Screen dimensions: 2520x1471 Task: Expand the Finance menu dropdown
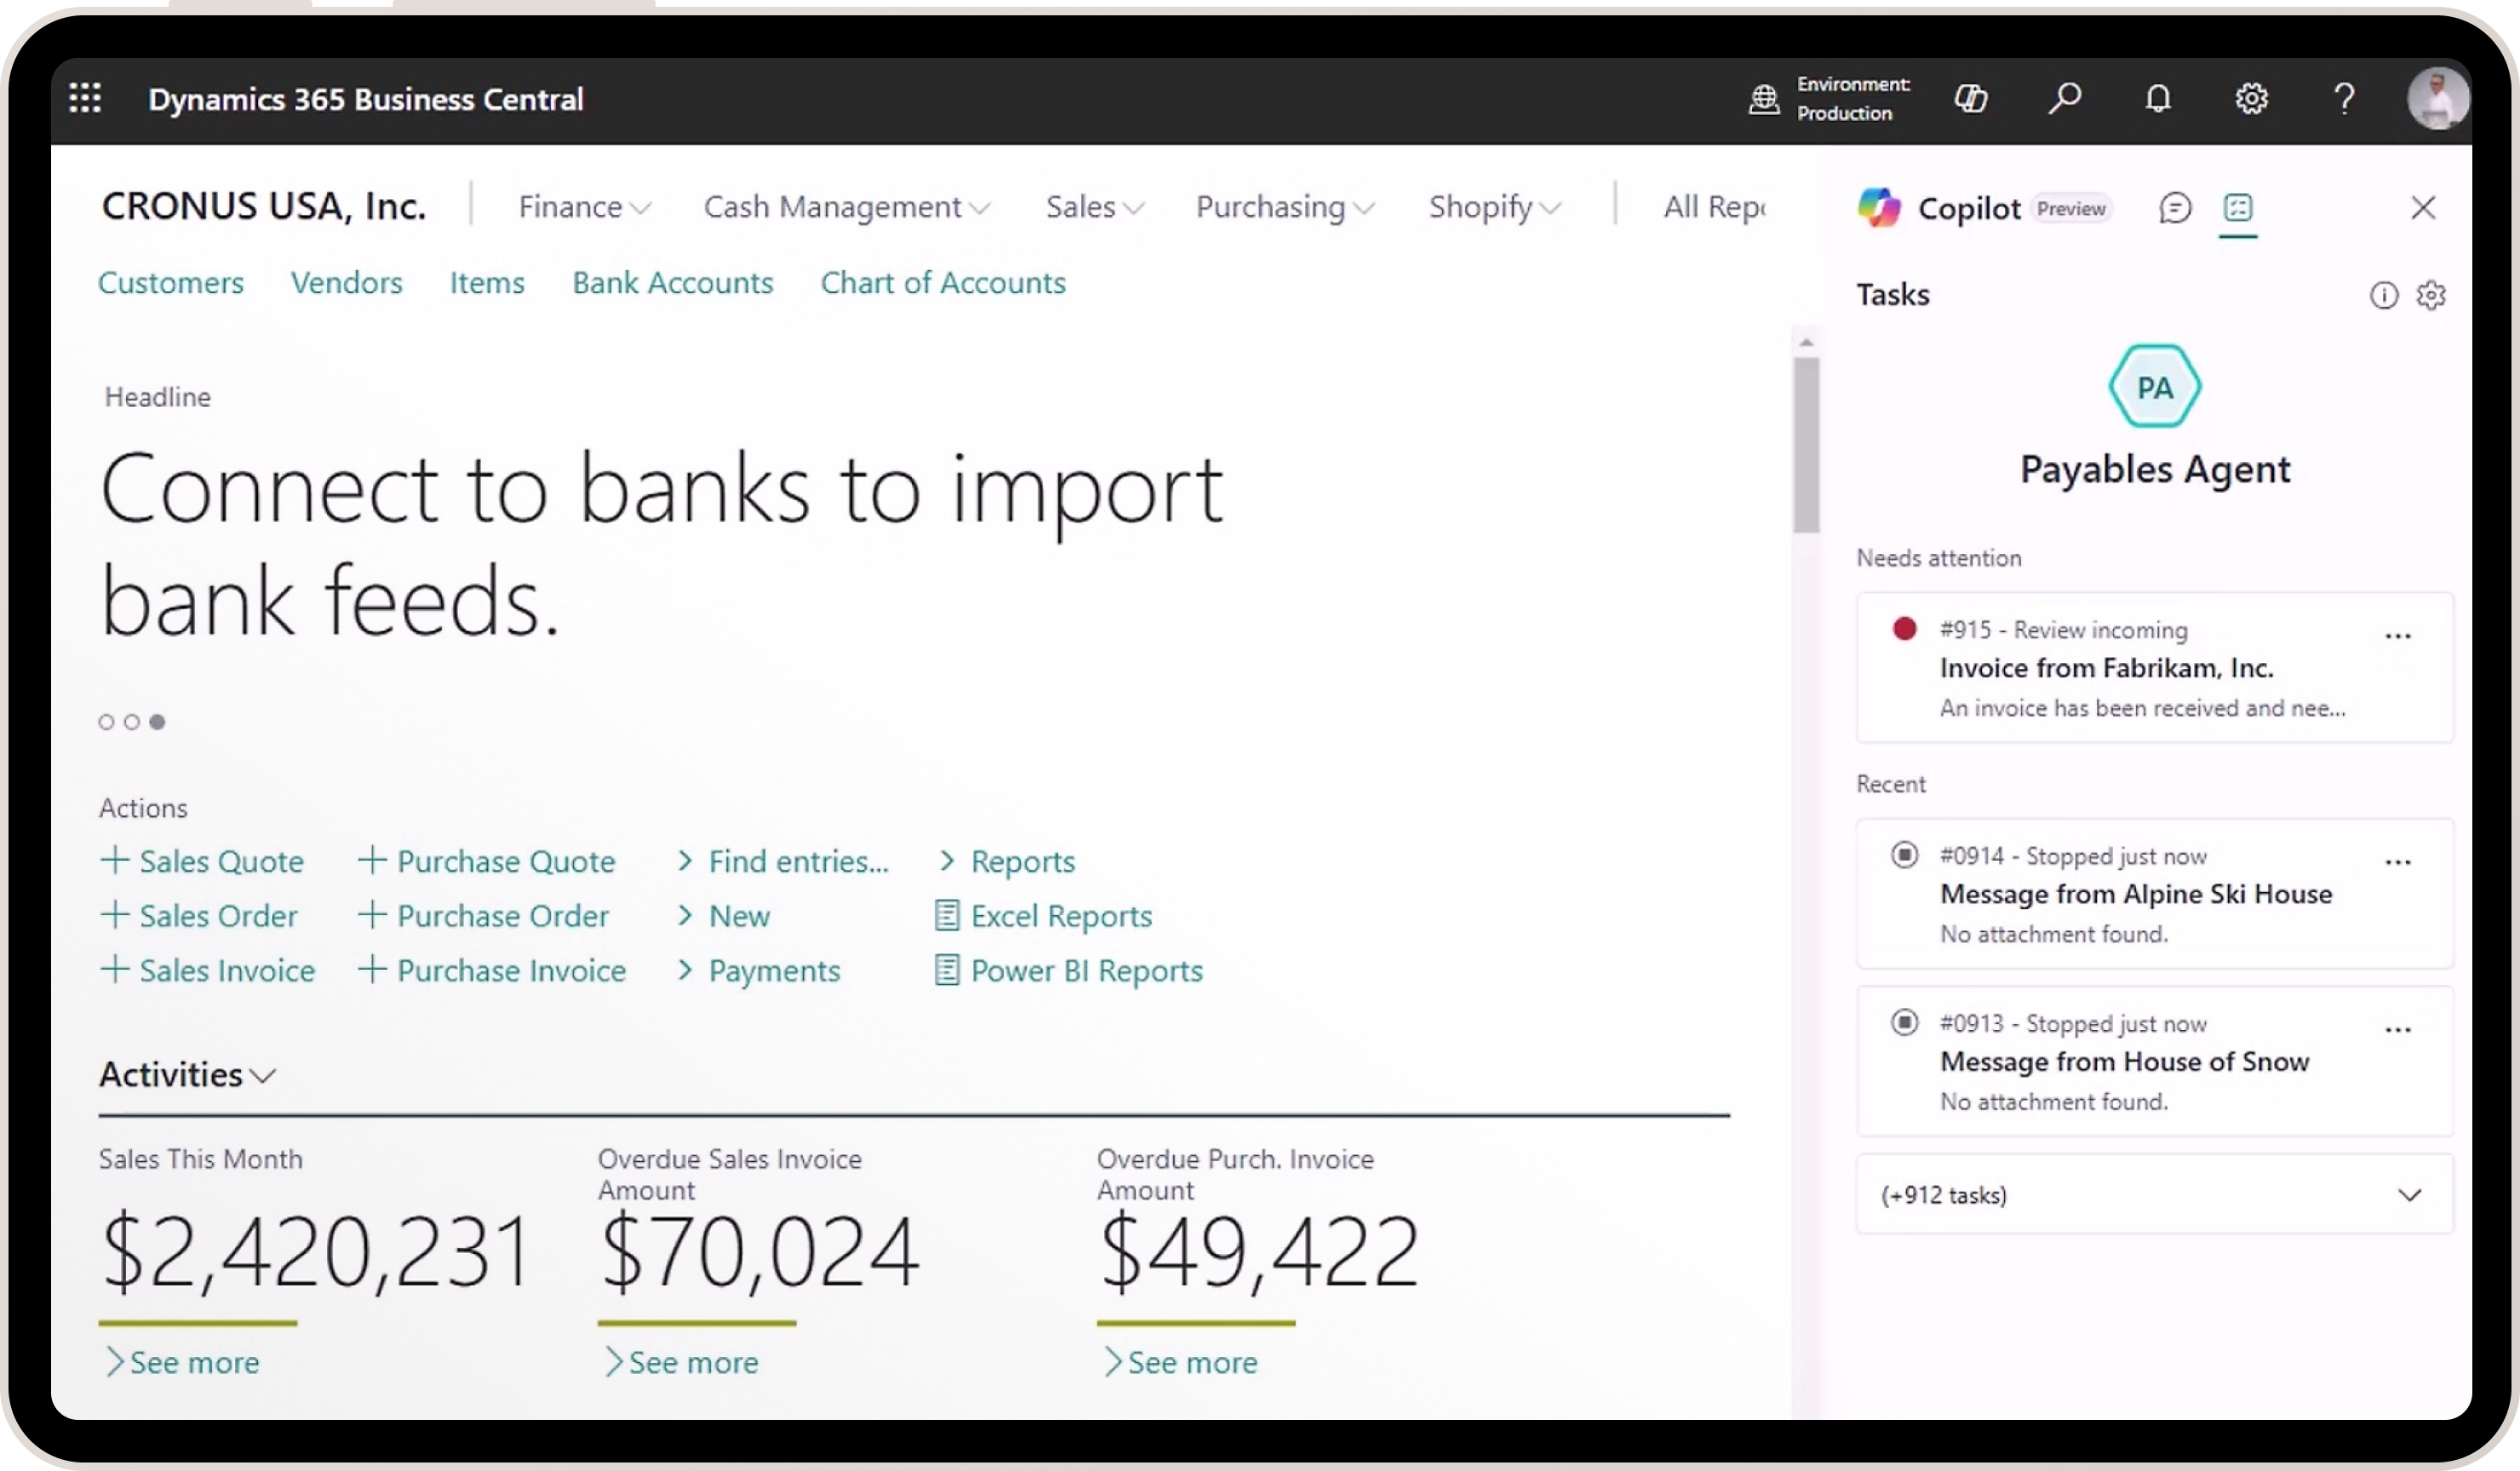(584, 207)
